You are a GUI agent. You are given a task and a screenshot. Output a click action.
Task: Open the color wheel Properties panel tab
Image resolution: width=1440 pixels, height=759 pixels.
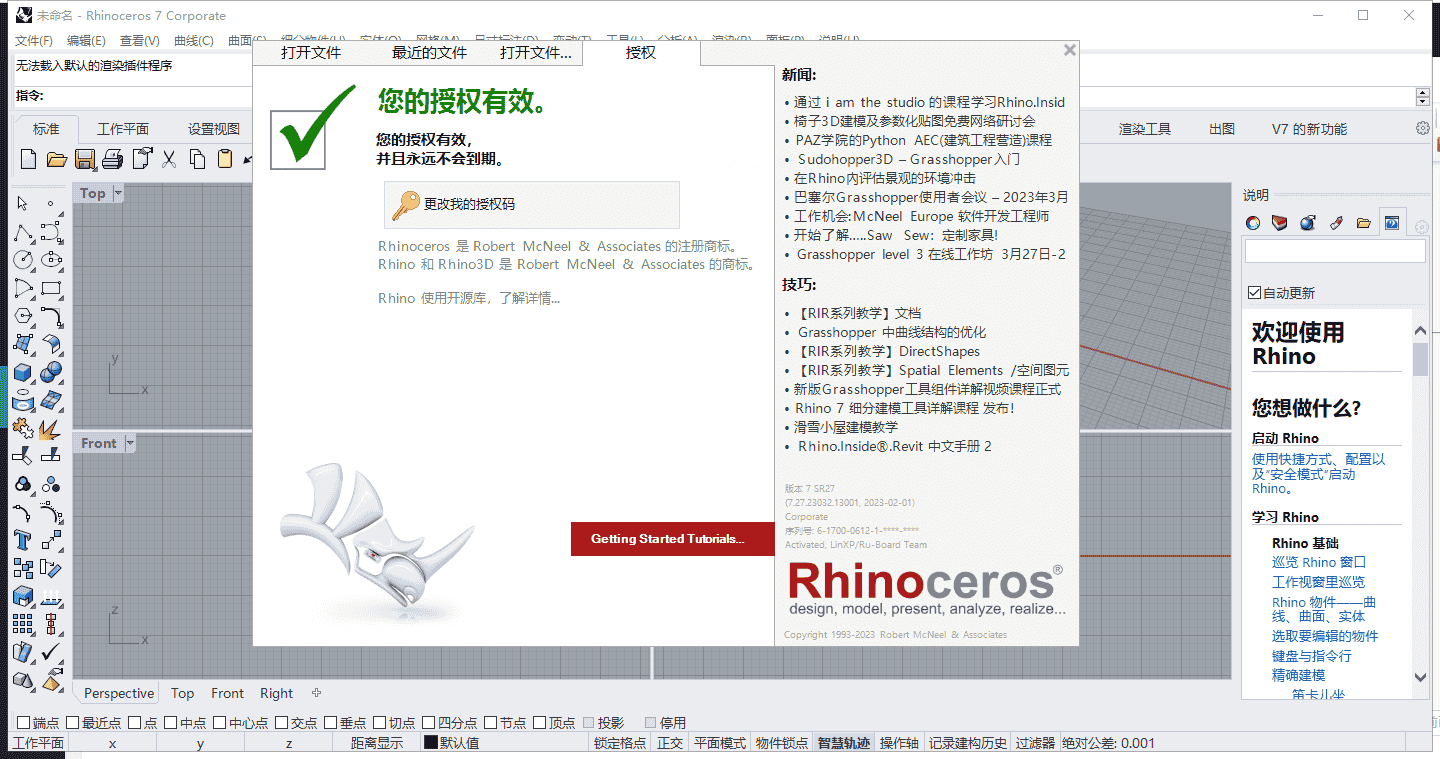[x=1253, y=223]
